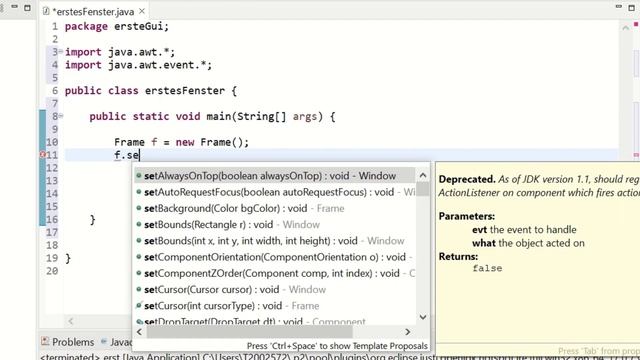The height and width of the screenshot is (360, 640).
Task: Place cursor after 'f.se' on line 11
Action: 140,155
